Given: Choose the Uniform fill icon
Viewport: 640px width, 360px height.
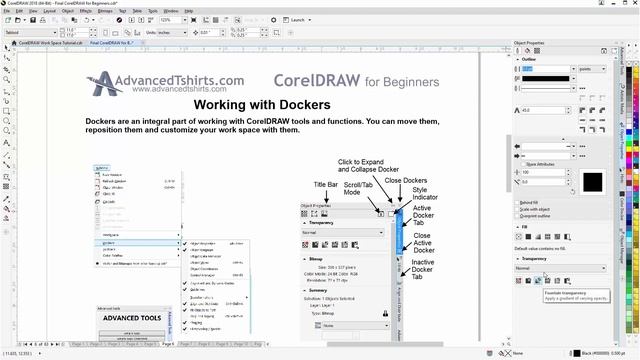Looking at the screenshot, I should 528,237.
